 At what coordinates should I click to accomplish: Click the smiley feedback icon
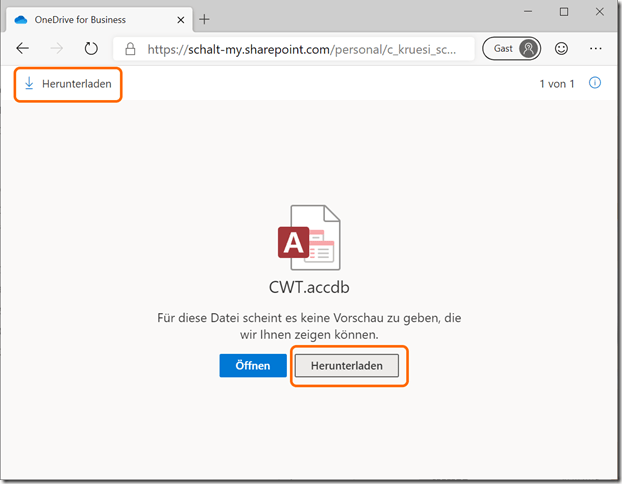[x=561, y=48]
